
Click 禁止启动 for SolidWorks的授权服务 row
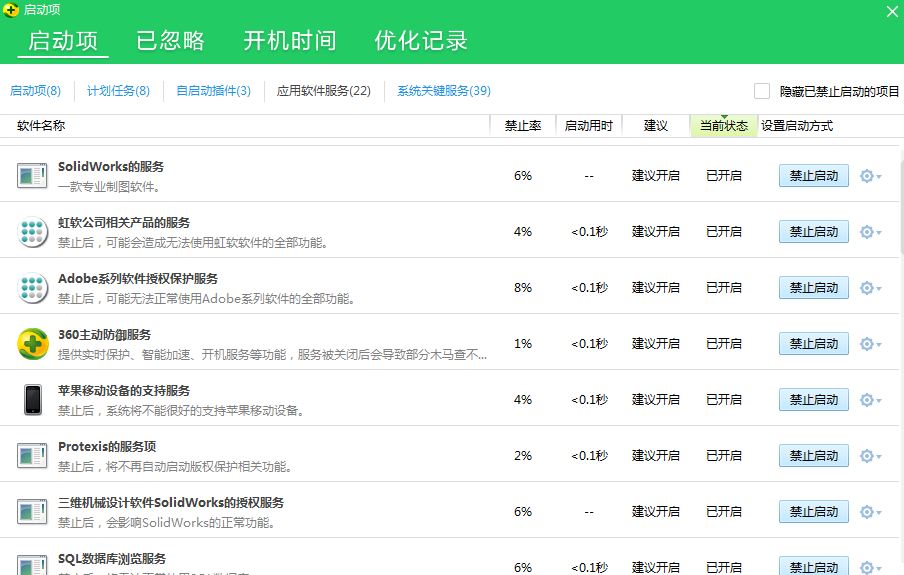[x=813, y=512]
